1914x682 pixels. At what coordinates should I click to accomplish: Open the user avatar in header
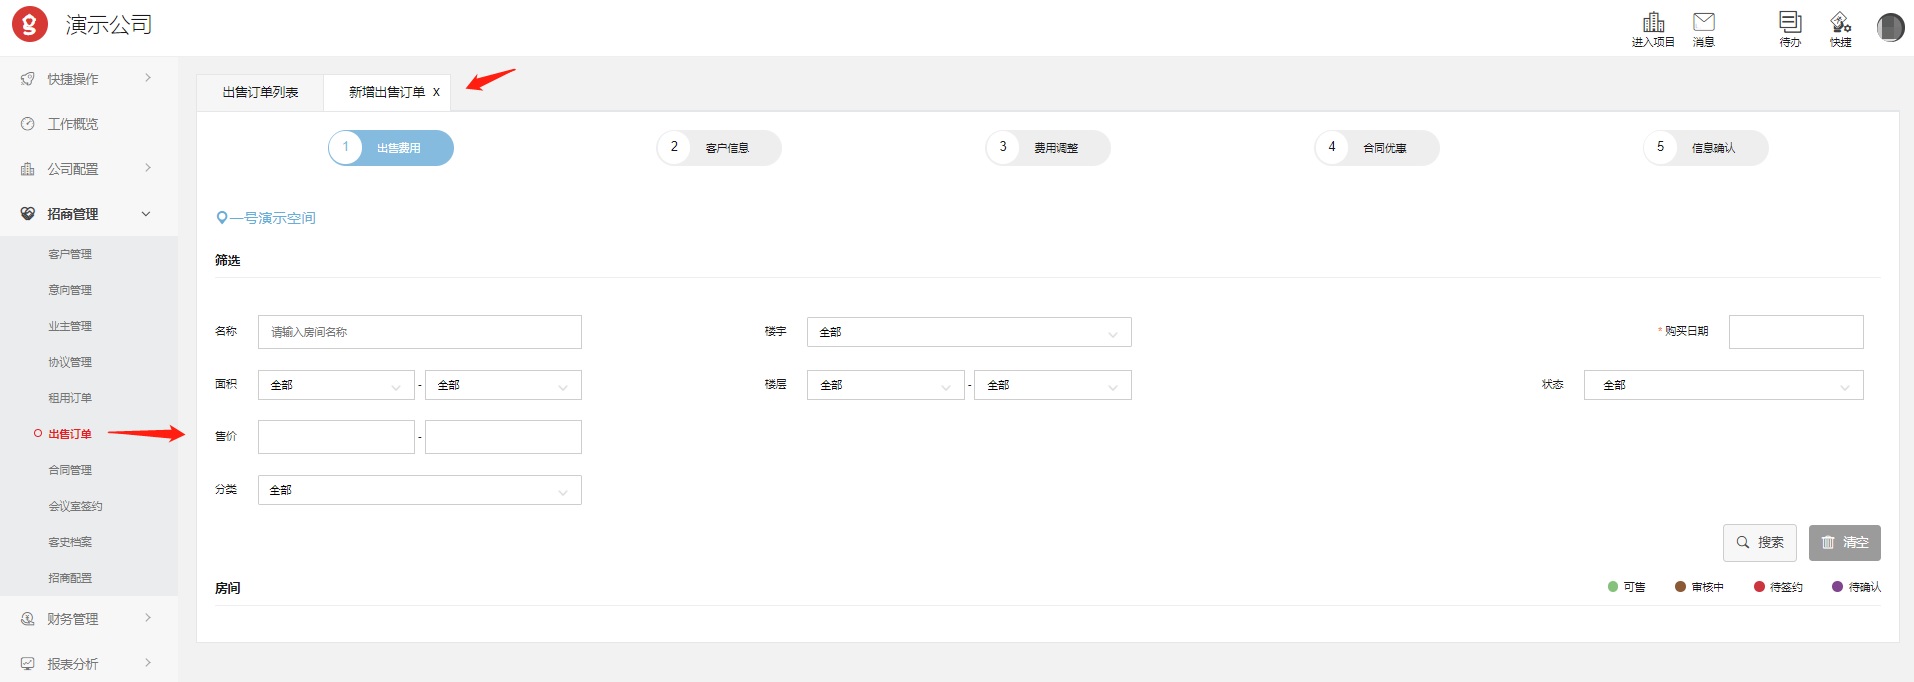coord(1889,27)
